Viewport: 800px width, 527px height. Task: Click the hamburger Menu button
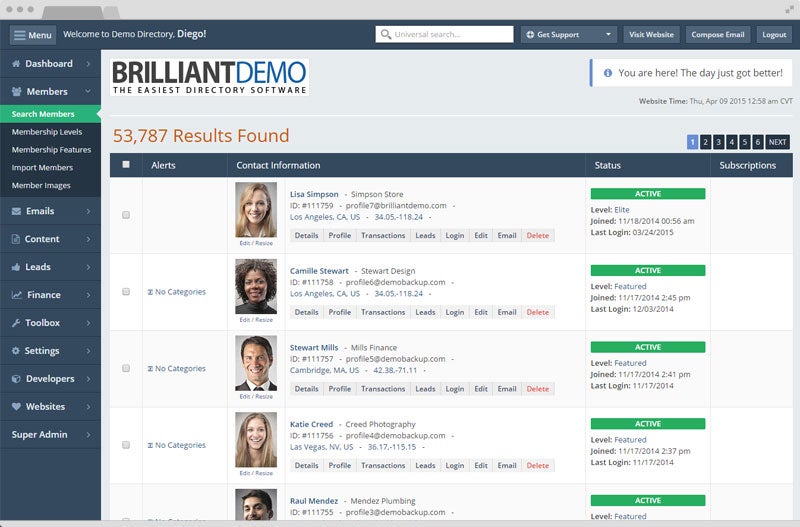pyautogui.click(x=33, y=35)
